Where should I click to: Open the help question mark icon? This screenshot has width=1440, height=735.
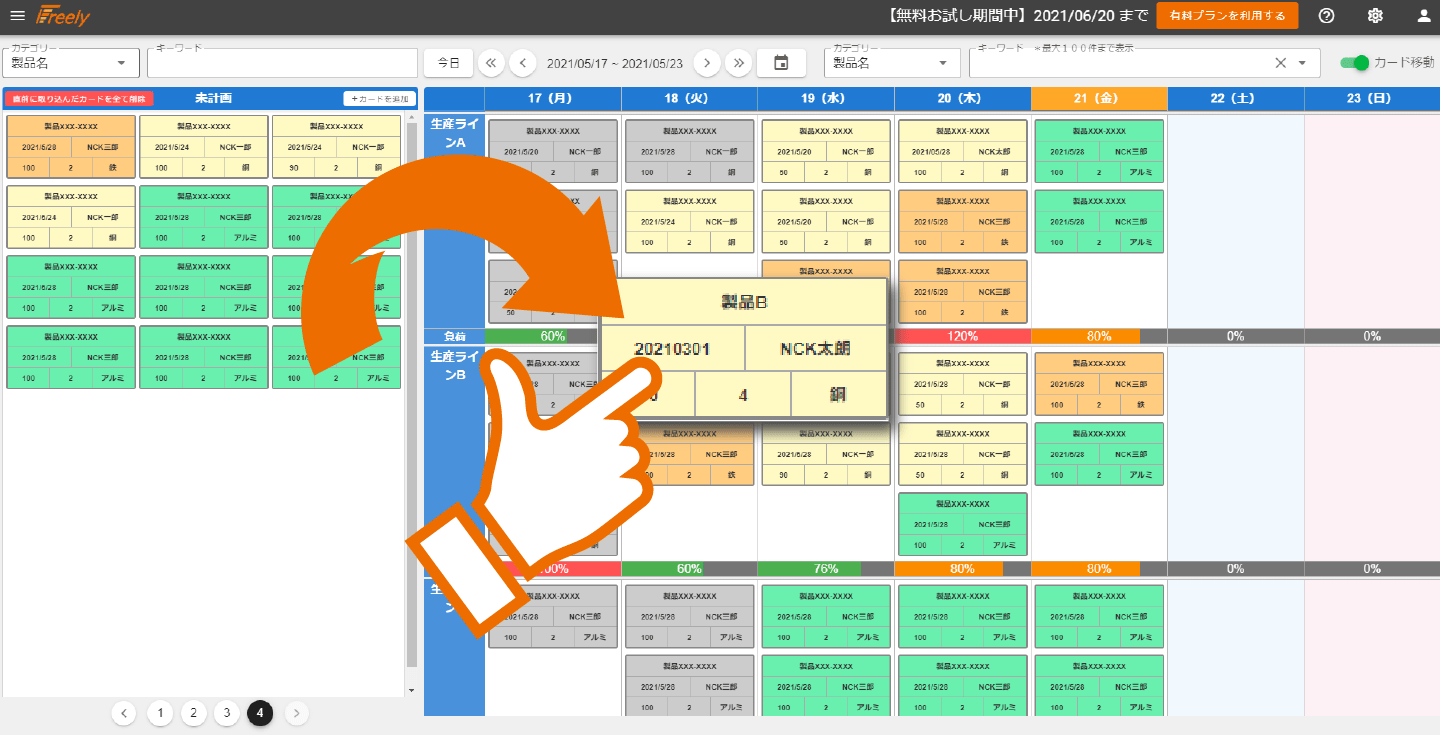tap(1327, 16)
